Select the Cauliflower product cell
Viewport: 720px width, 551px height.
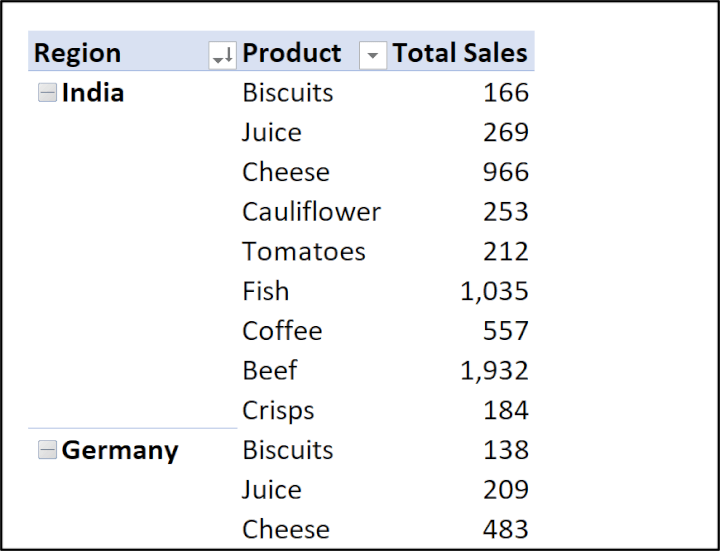point(311,212)
